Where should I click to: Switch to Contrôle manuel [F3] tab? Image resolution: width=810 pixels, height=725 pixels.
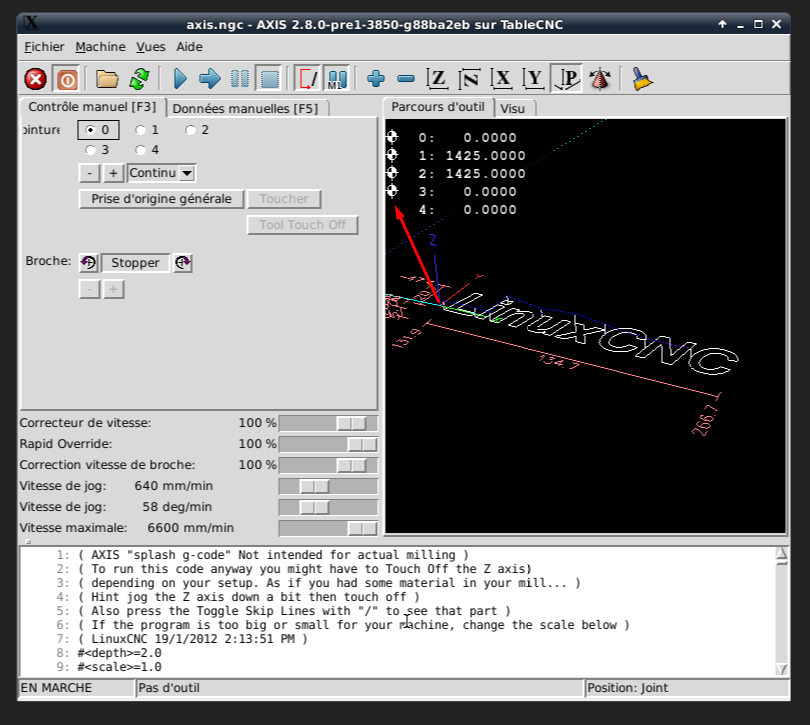[92, 107]
